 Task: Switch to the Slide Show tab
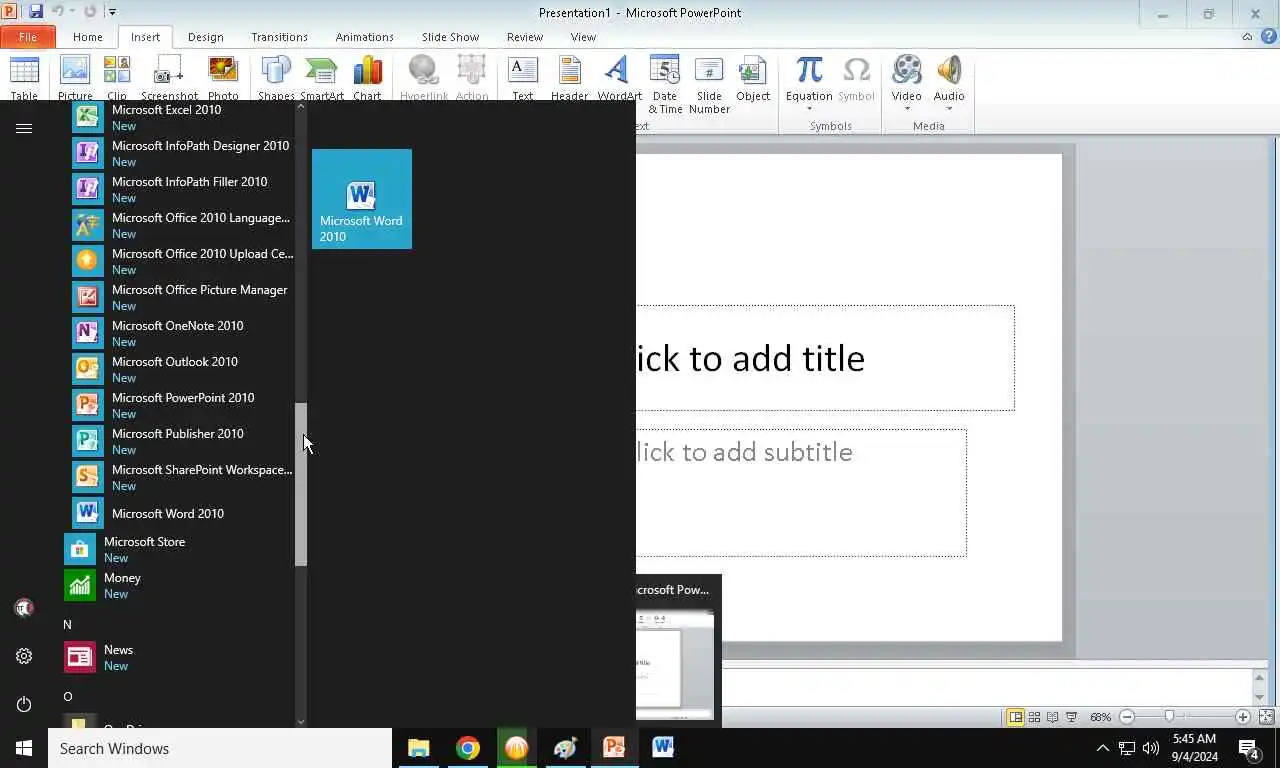point(450,37)
